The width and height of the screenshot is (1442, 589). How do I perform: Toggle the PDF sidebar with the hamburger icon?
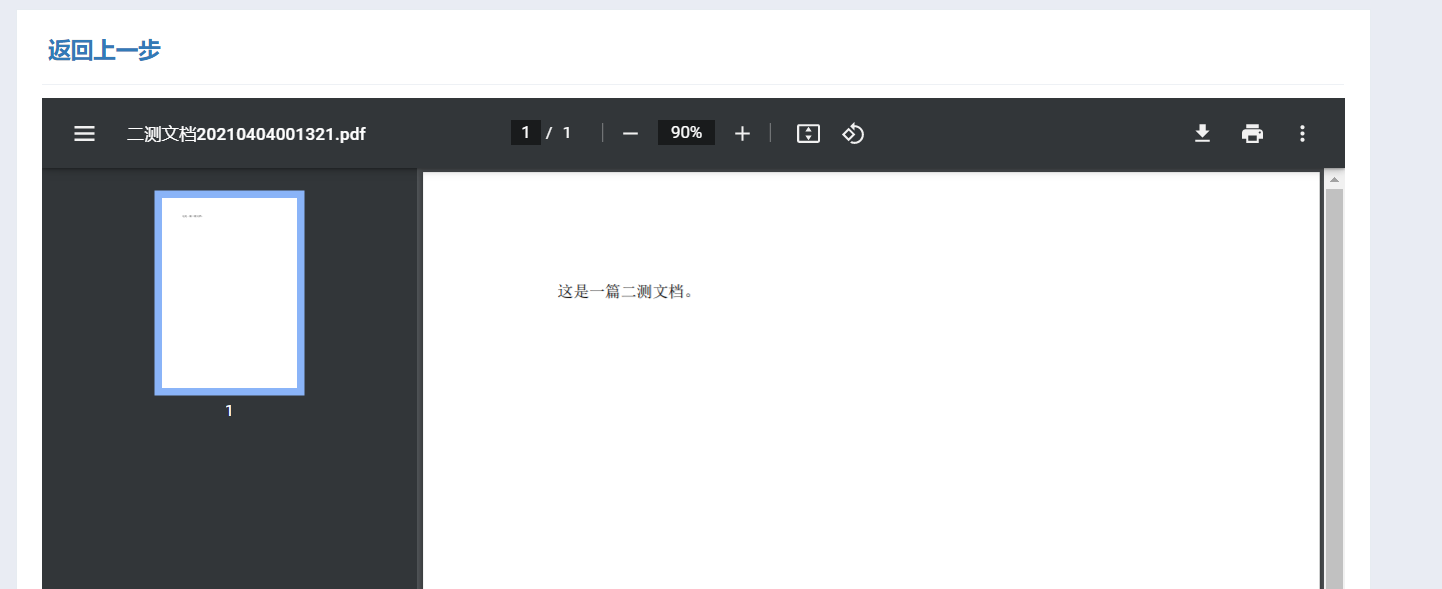85,133
